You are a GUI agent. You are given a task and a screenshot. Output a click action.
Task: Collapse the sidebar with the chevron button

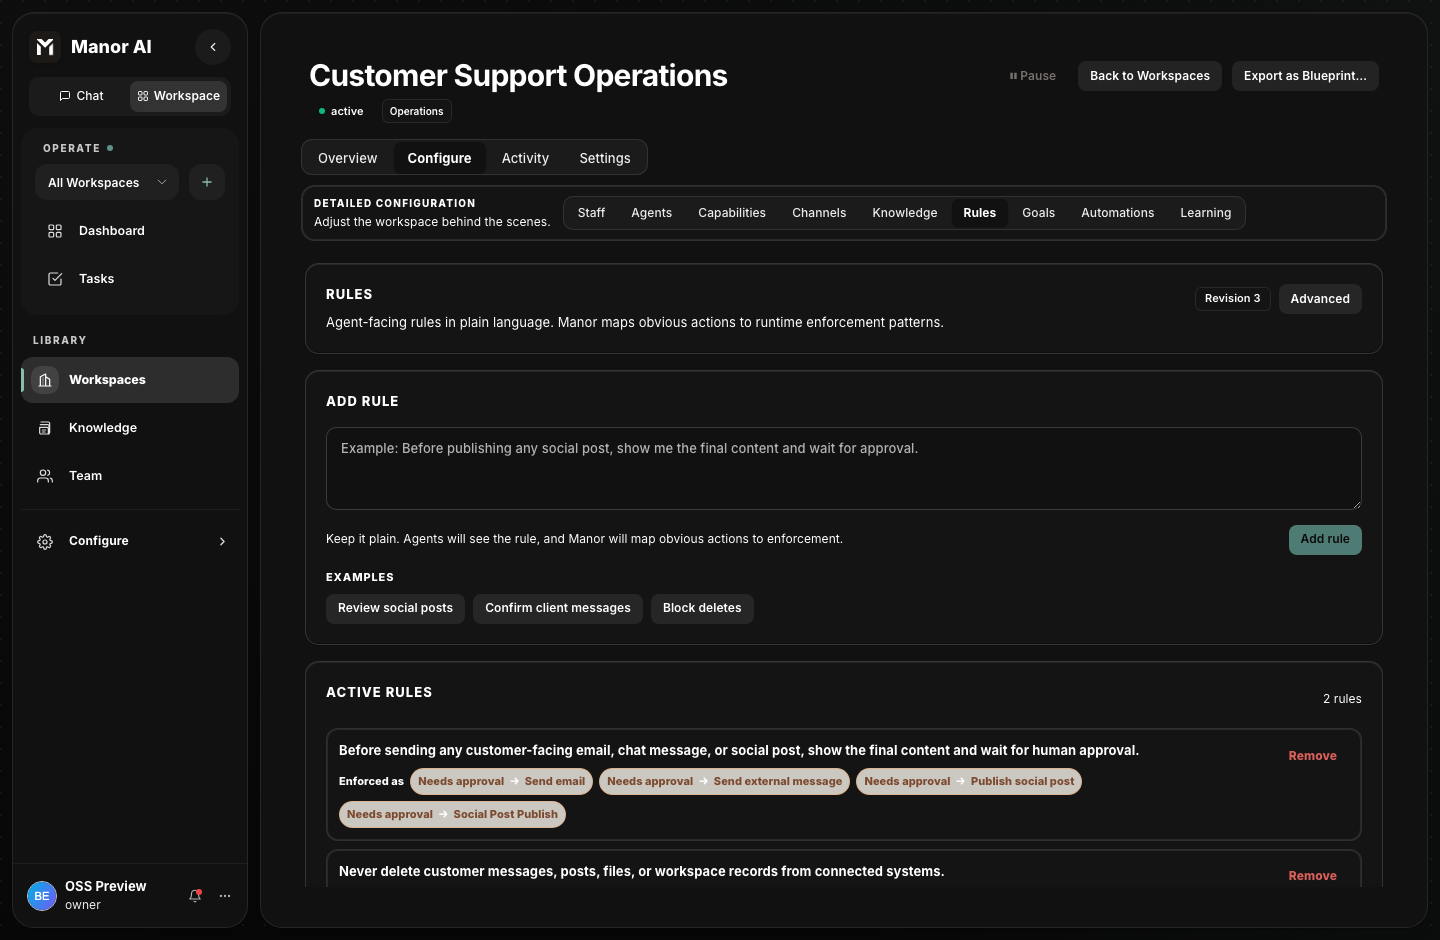[213, 47]
